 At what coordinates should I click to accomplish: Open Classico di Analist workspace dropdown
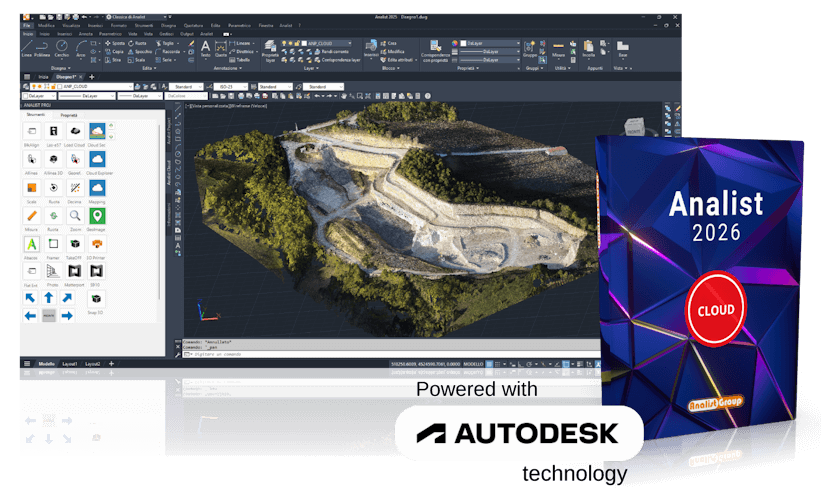[x=137, y=17]
